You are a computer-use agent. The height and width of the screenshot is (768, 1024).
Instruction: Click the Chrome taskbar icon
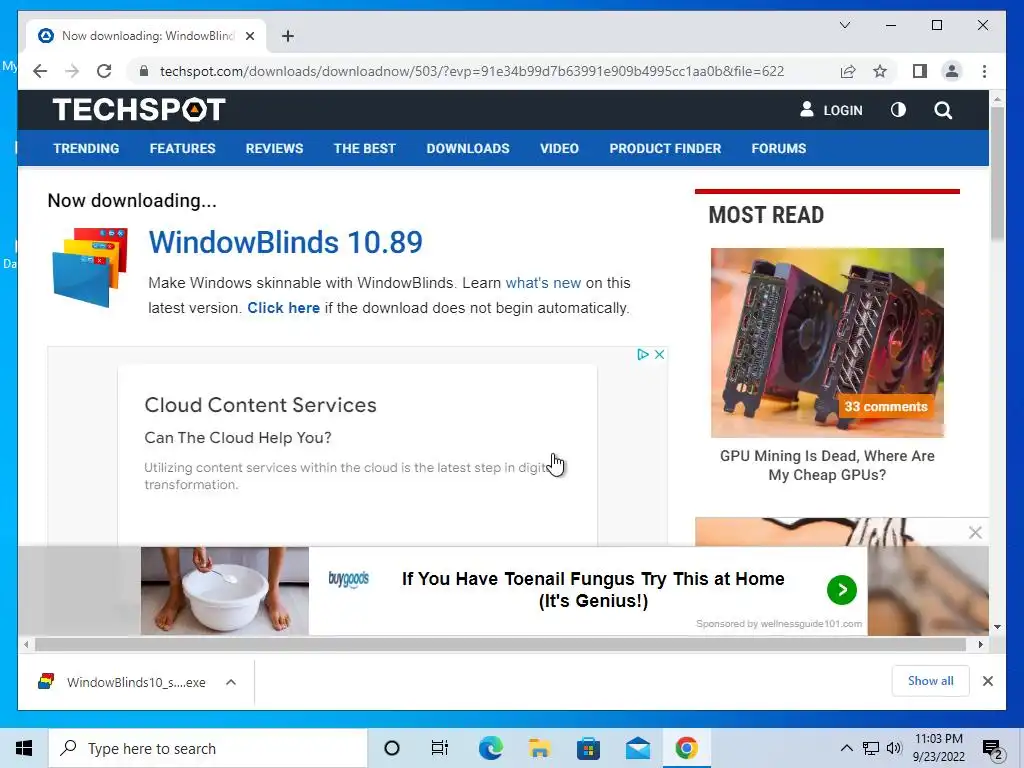pyautogui.click(x=686, y=748)
